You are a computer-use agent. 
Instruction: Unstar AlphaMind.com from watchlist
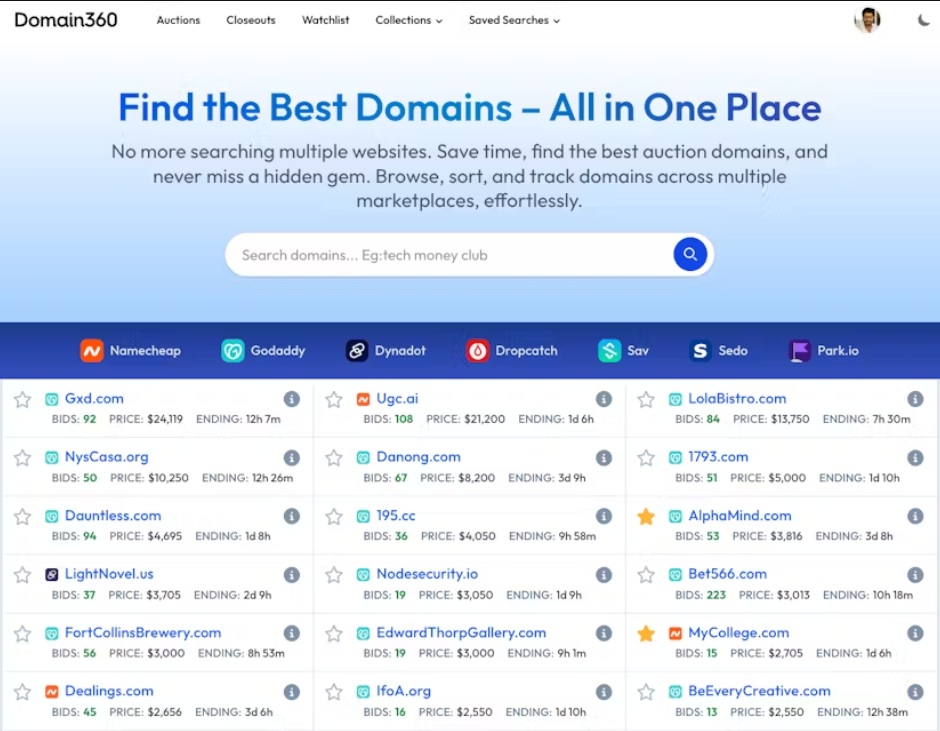(646, 516)
